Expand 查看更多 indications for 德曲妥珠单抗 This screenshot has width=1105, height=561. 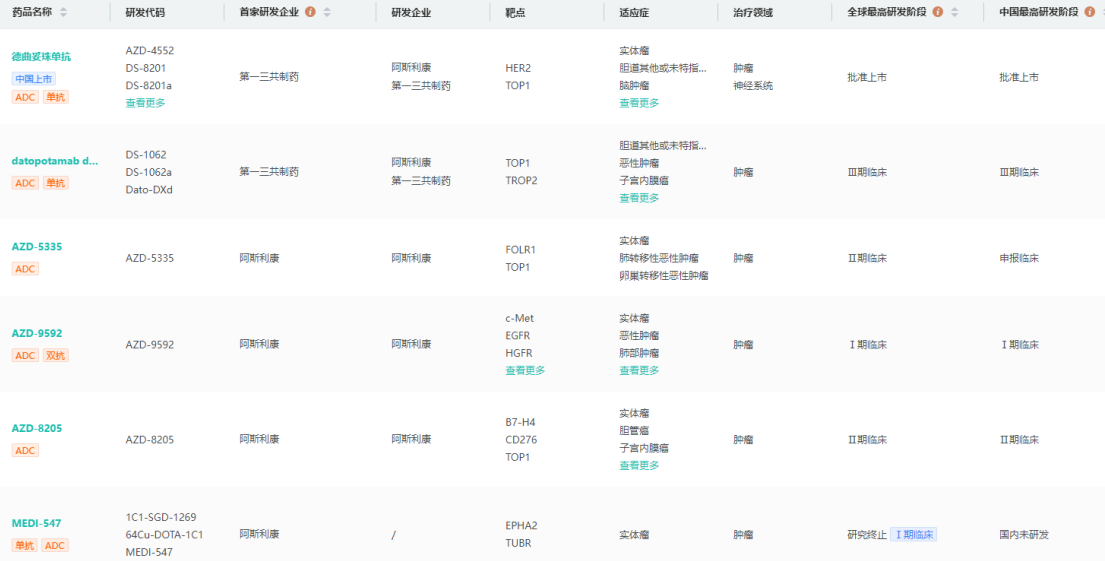(639, 103)
